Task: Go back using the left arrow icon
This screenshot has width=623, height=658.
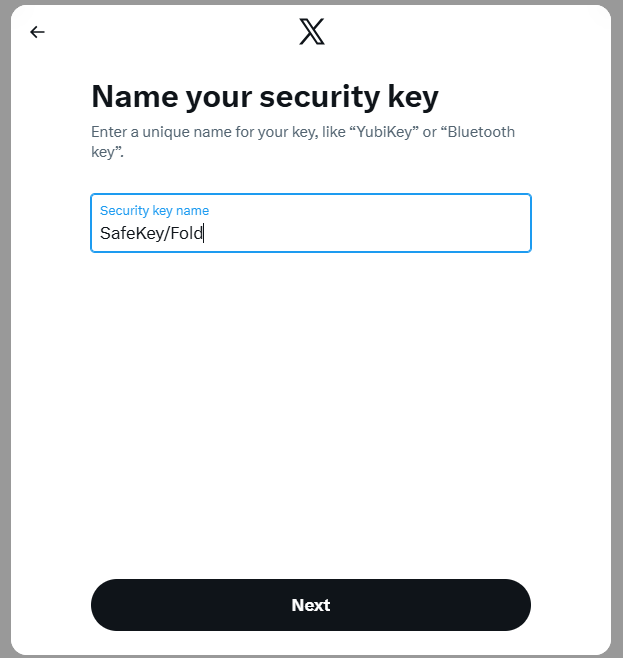Action: point(38,32)
